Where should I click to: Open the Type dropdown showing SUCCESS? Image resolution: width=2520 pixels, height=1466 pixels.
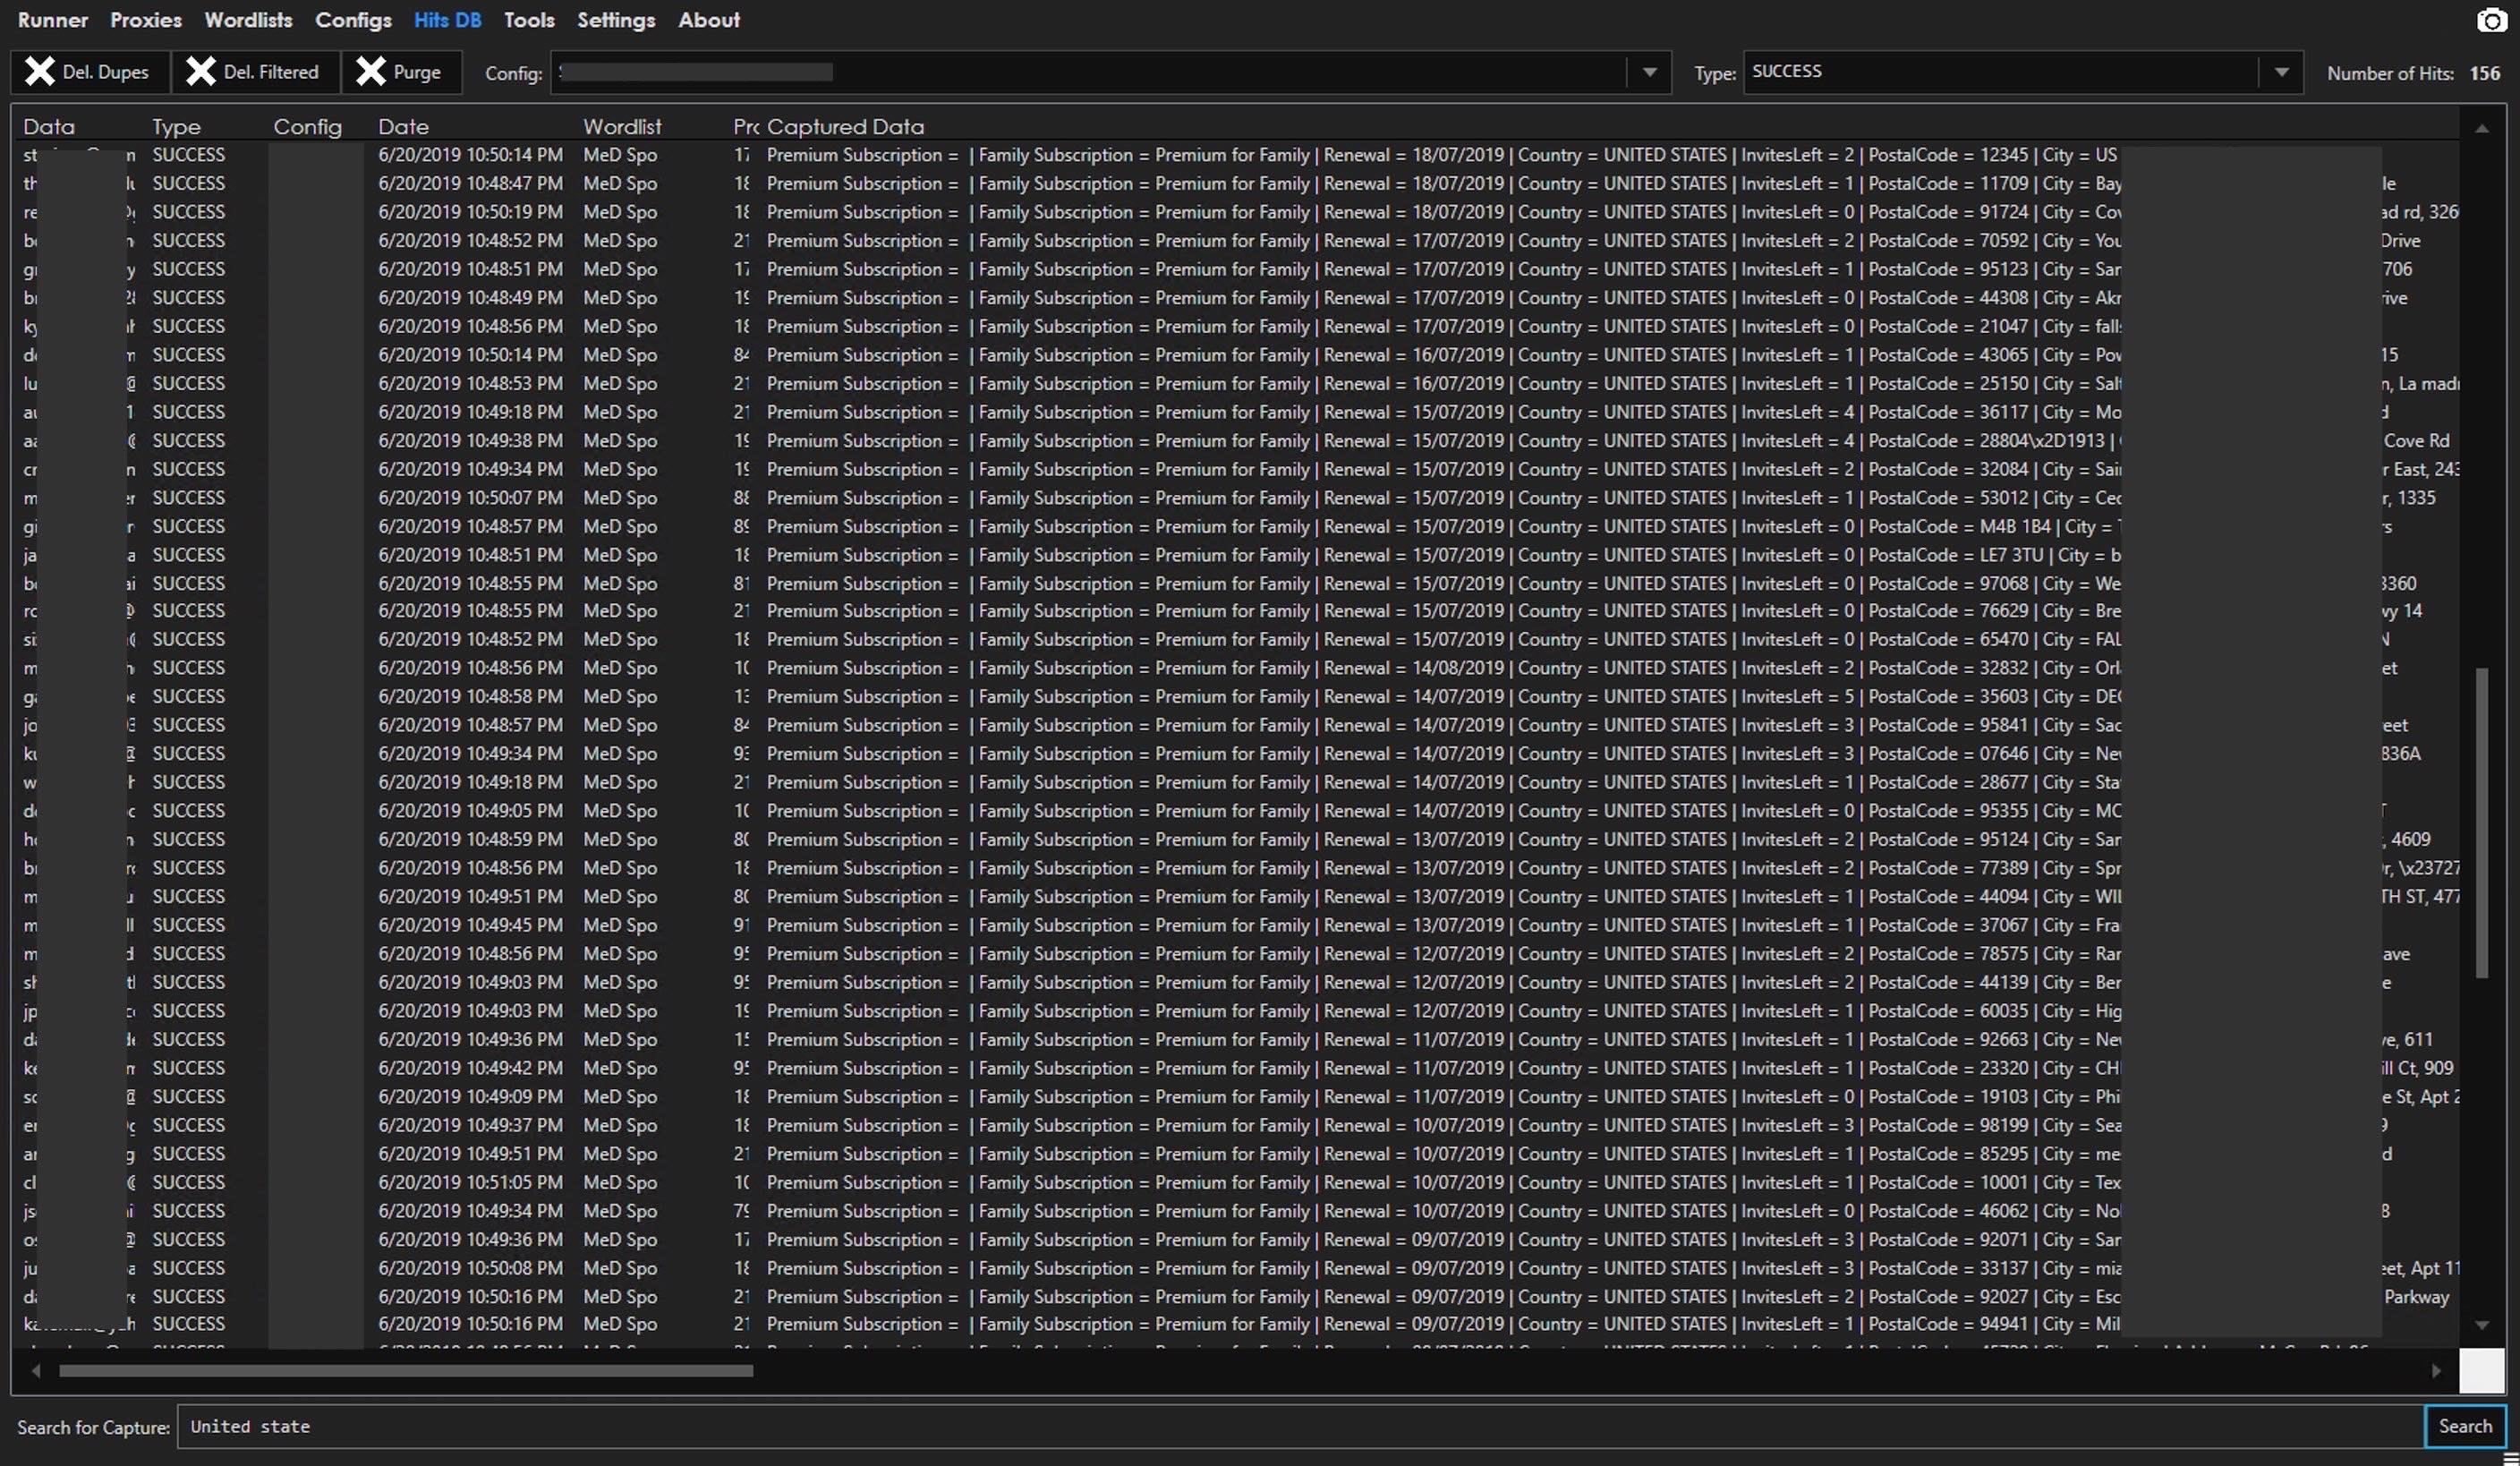(x=2281, y=72)
